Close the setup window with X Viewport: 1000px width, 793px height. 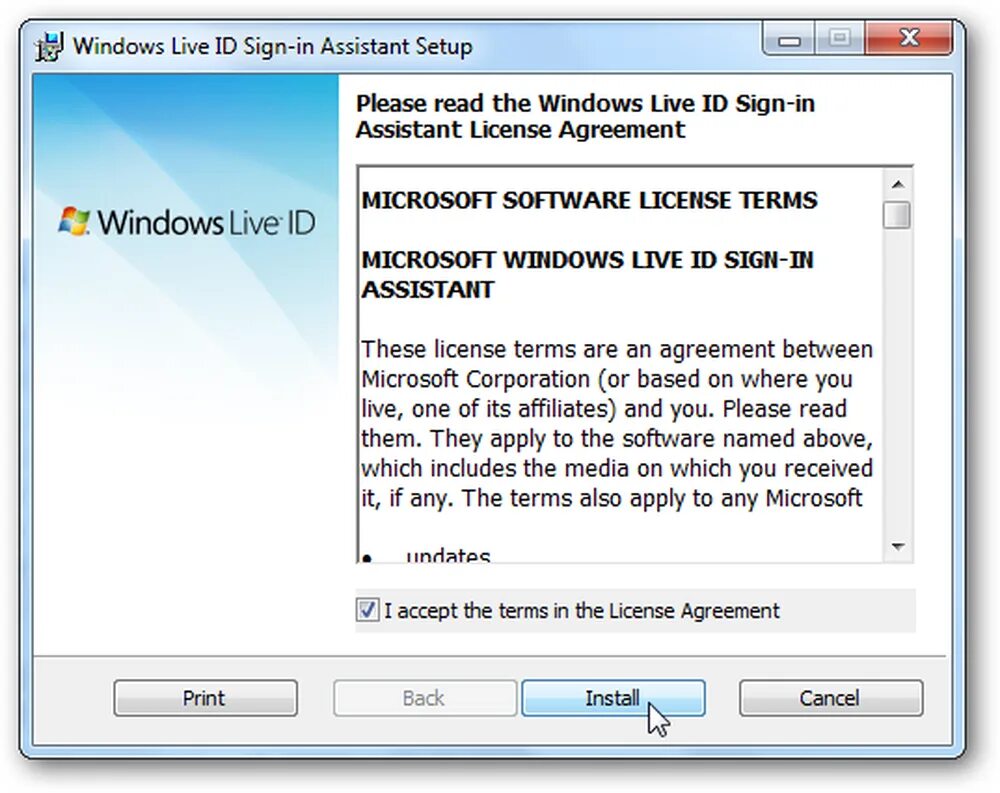909,38
